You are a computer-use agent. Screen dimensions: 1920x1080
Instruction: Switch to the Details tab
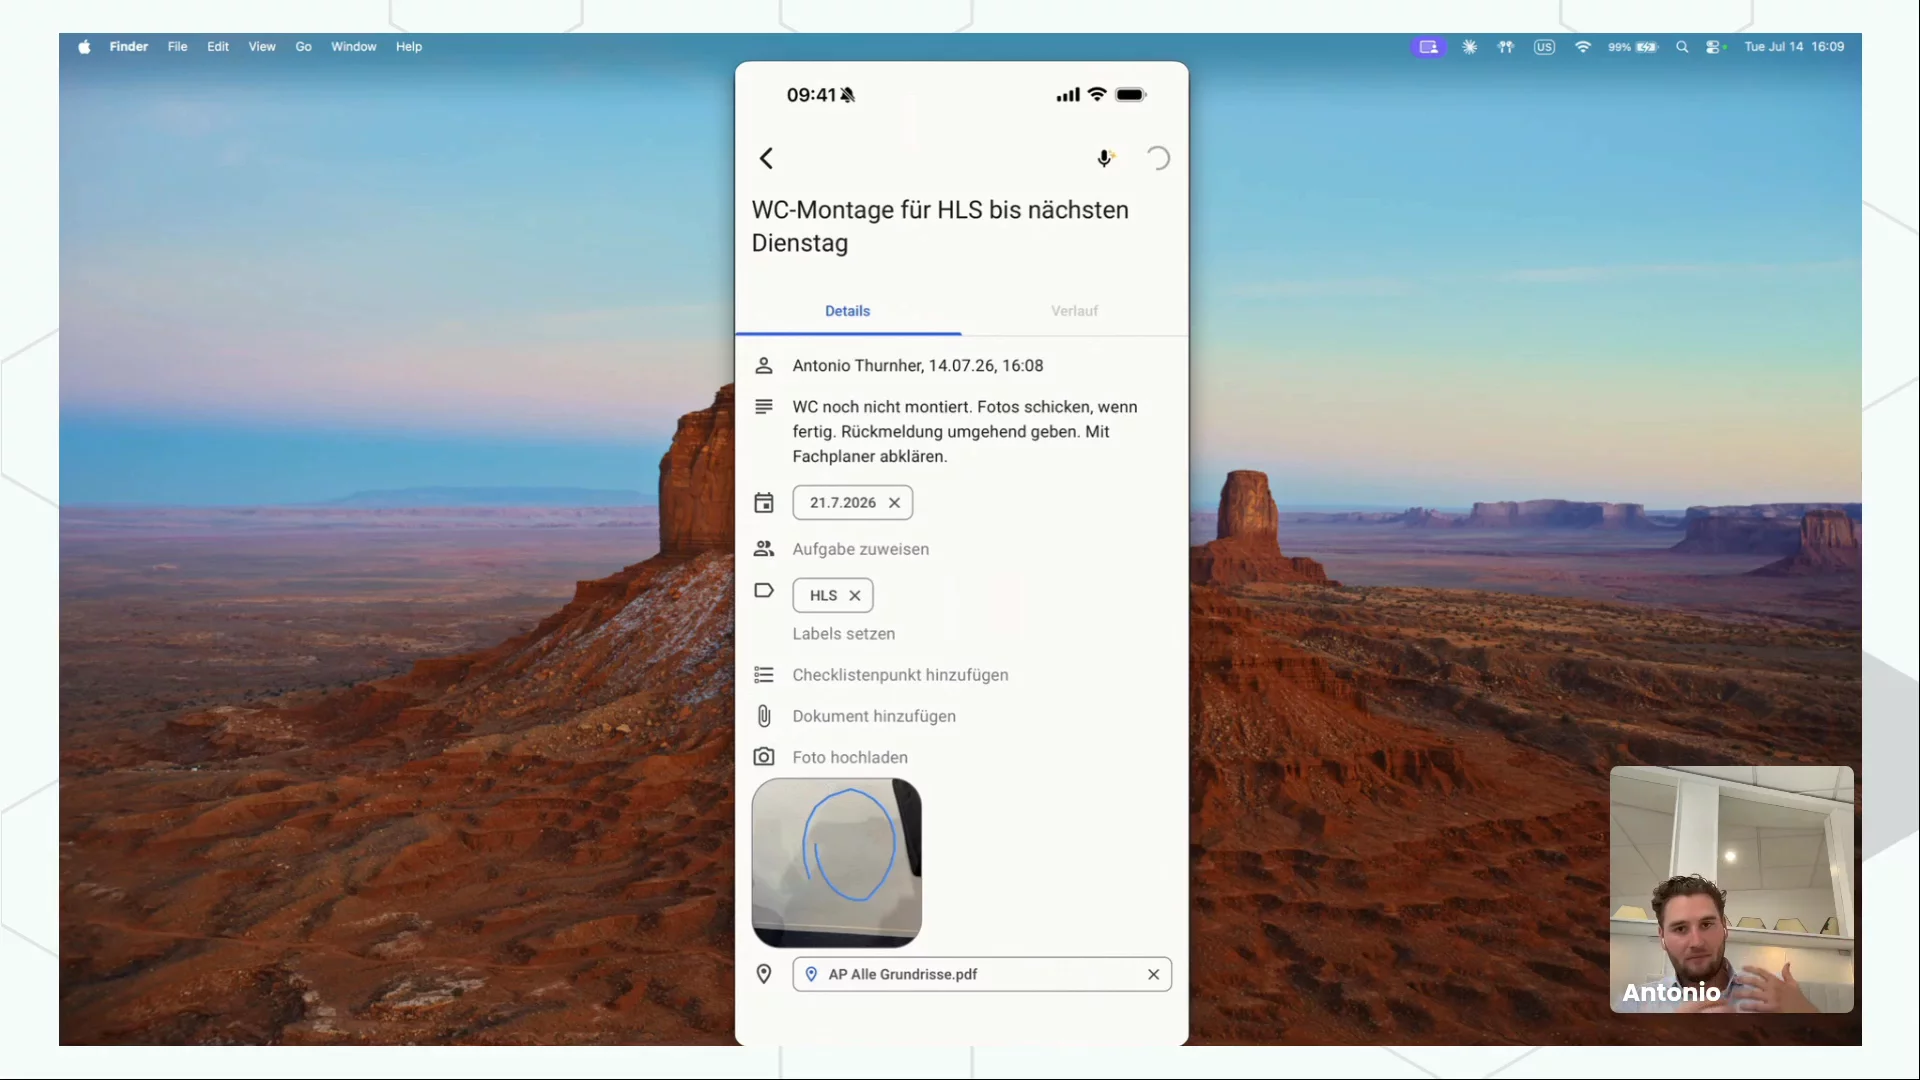848,311
